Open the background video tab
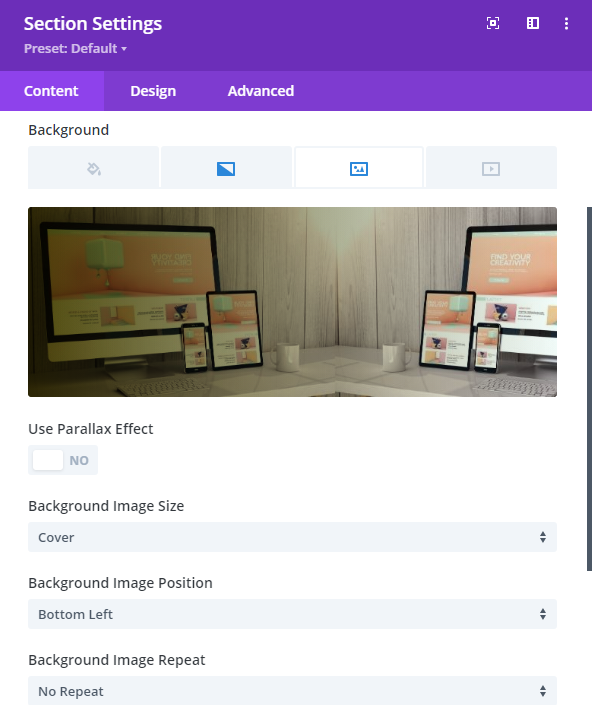592x705 pixels. 491,168
